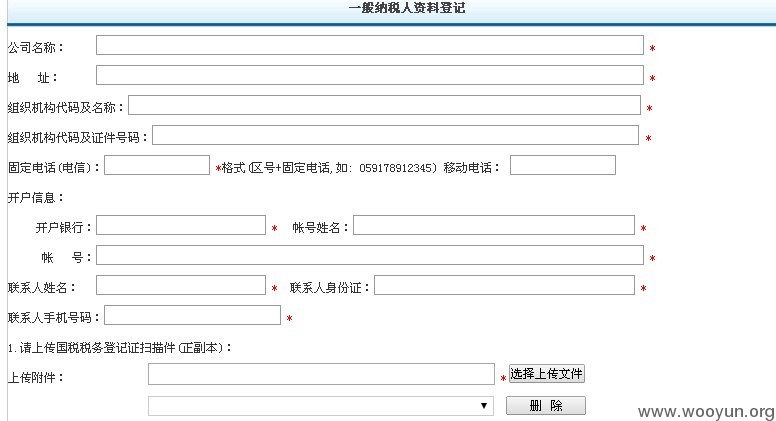Click the 公司名称 input field

point(370,45)
